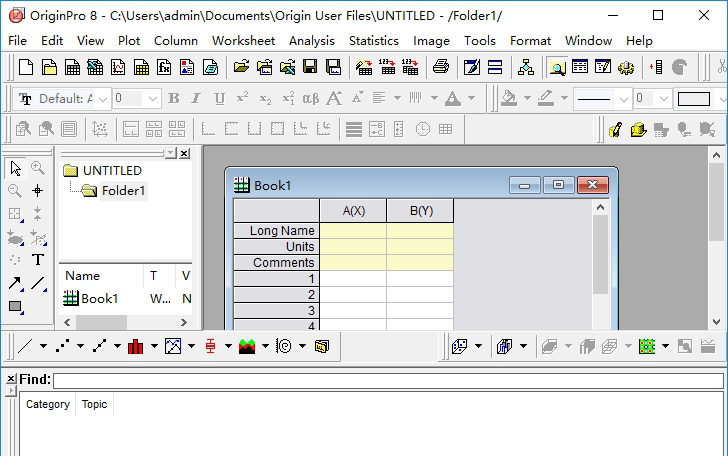Create a New Workbook from the toolbar

pyautogui.click(x=72, y=67)
